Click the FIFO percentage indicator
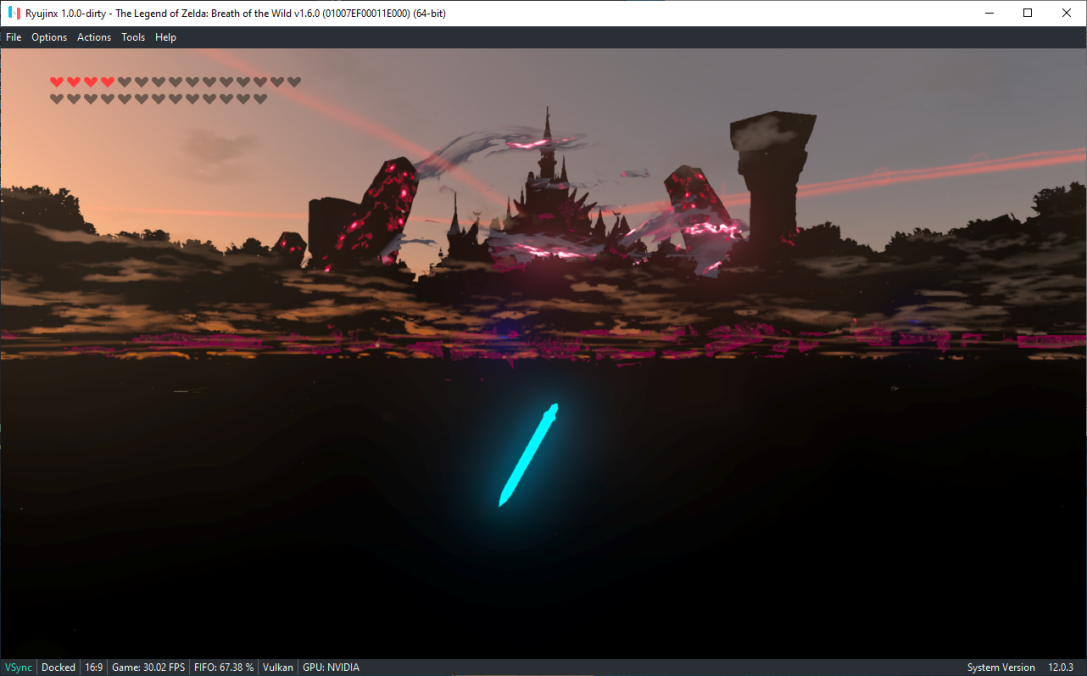Viewport: 1087px width, 676px height. coord(224,667)
